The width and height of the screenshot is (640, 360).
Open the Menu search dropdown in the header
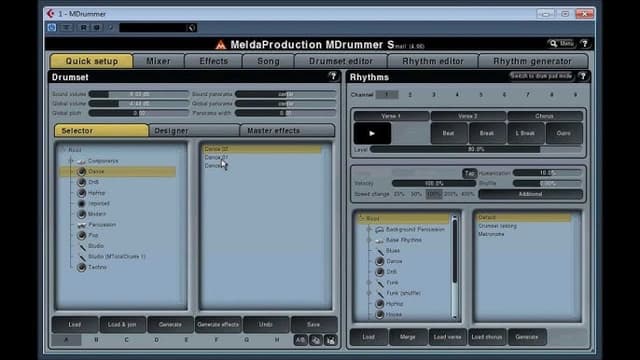[x=561, y=43]
